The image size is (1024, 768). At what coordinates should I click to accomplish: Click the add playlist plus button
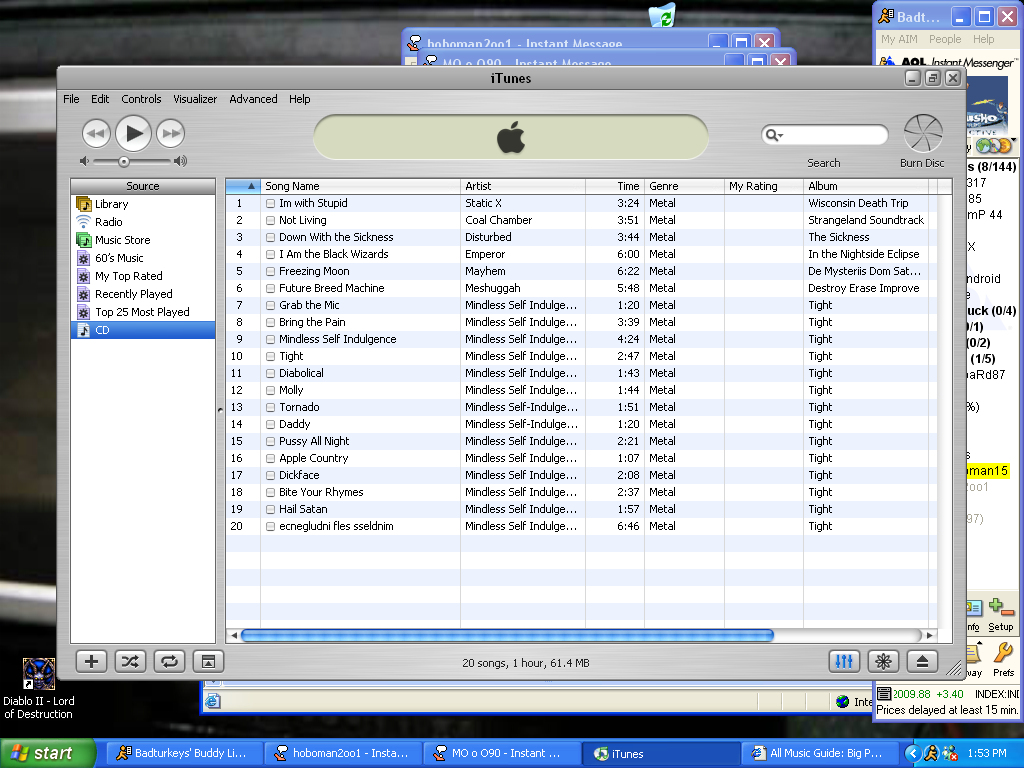(x=91, y=662)
